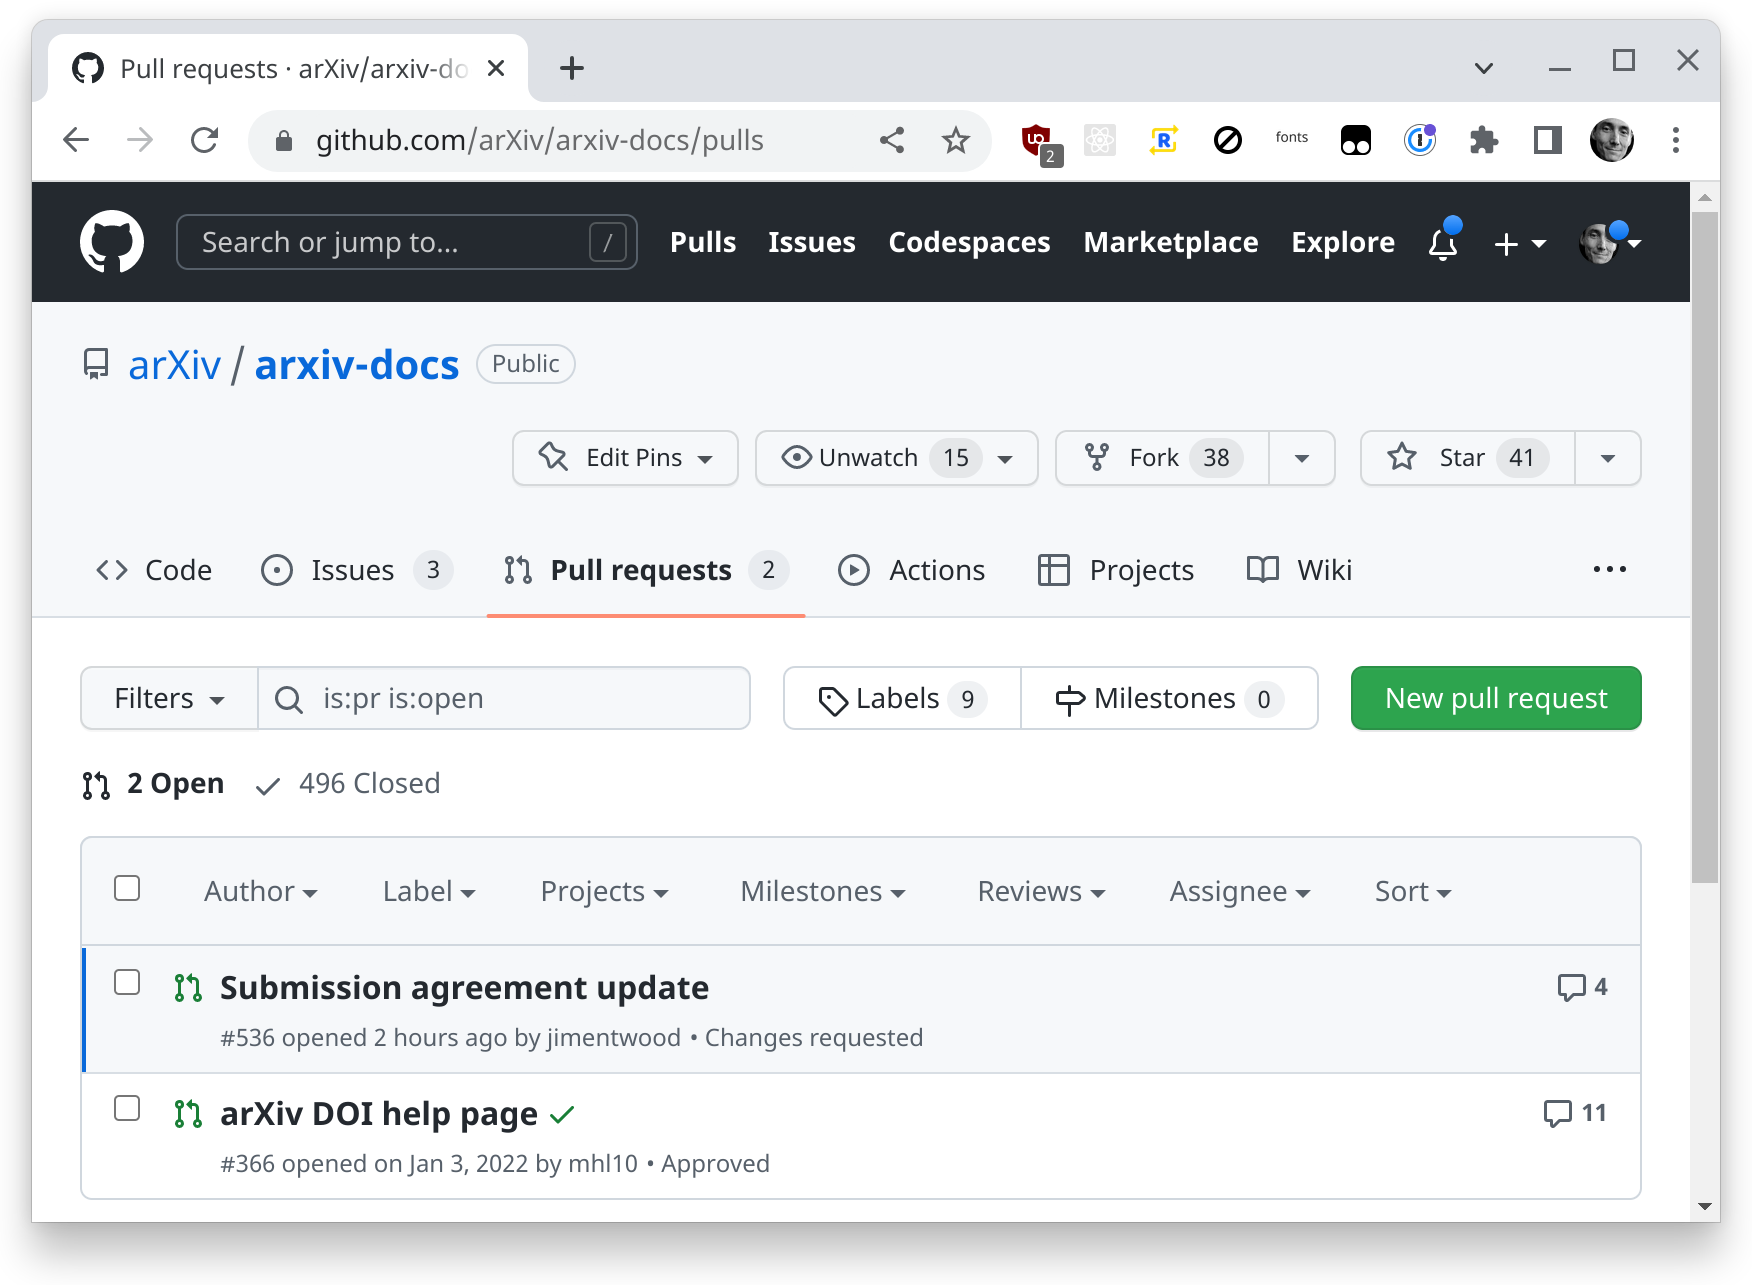Viewport: 1752px width, 1285px height.
Task: Go to Codespaces in the top navigation
Action: (x=969, y=242)
